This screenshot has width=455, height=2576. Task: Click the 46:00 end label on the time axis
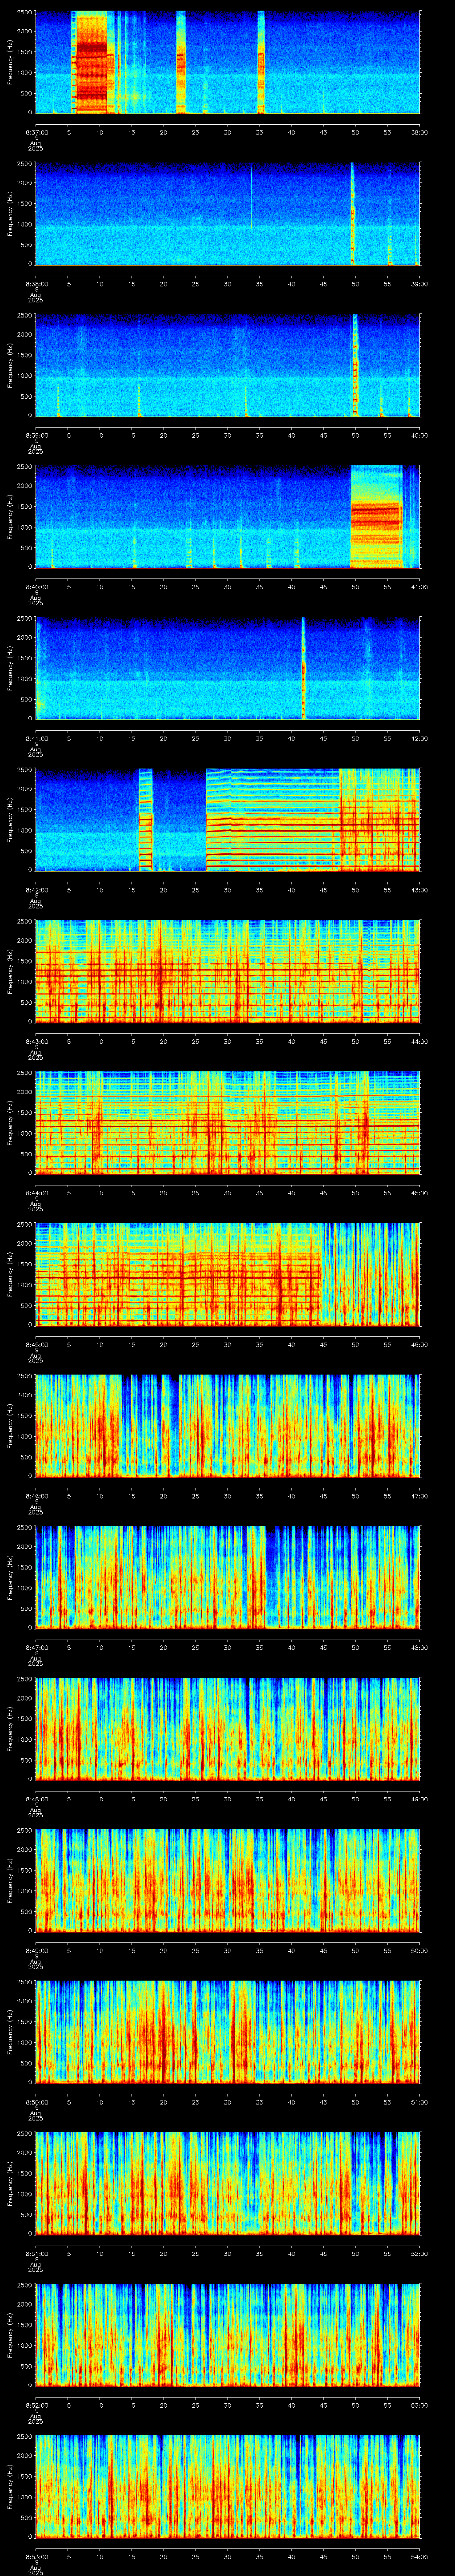(x=420, y=1344)
